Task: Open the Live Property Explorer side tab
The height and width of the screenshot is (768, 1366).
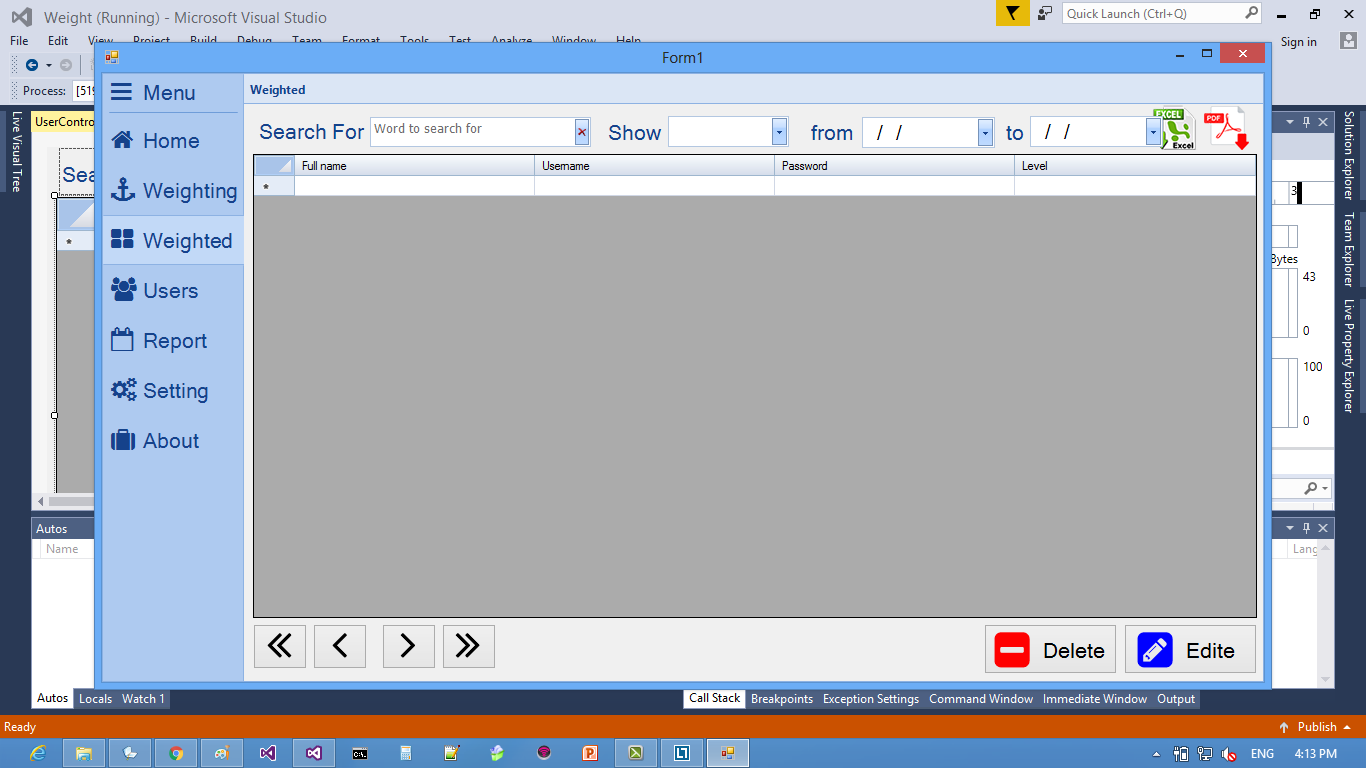Action: pos(1348,356)
